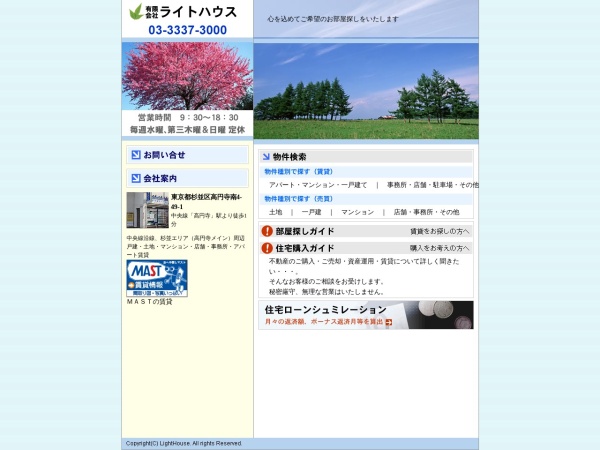Image resolution: width=600 pixels, height=450 pixels.
Task: Open the マンション sales link
Action: pyautogui.click(x=357, y=212)
